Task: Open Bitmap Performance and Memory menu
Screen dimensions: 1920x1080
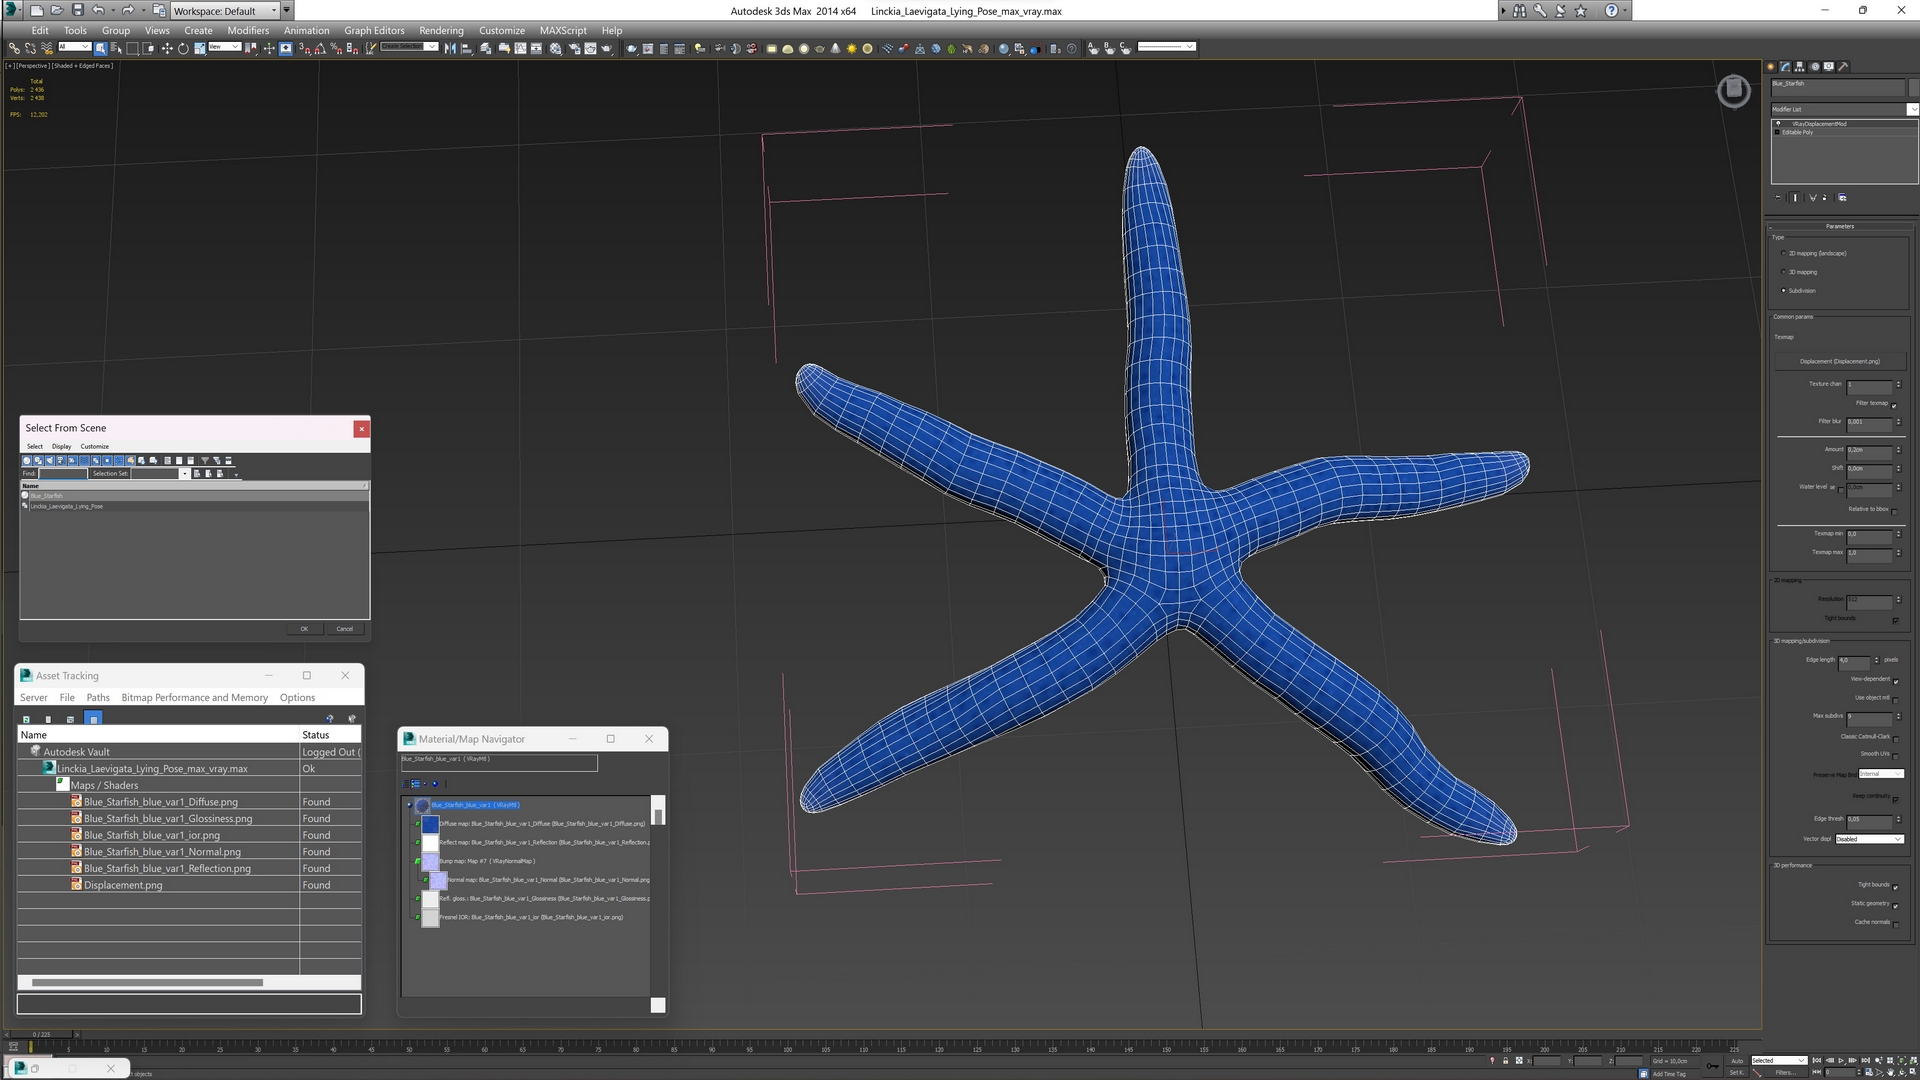Action: click(x=194, y=698)
